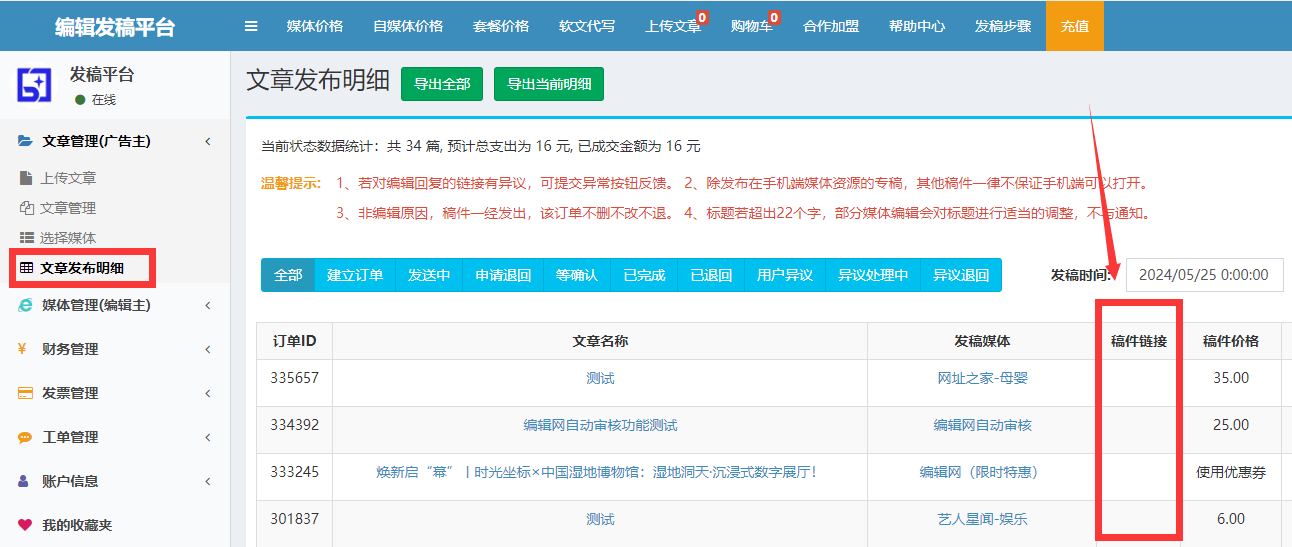
Task: Expand the 发票管理 sidebar section
Action: click(70, 393)
